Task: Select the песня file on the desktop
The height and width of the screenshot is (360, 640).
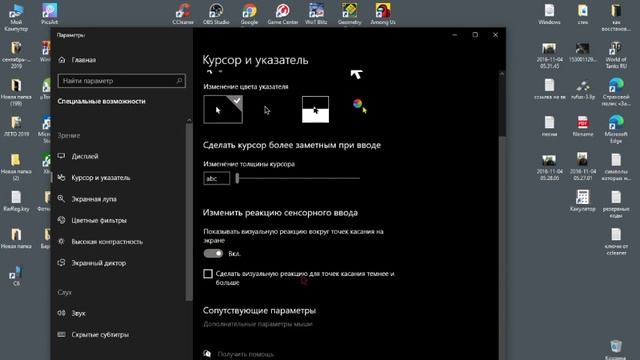Action: (x=549, y=126)
